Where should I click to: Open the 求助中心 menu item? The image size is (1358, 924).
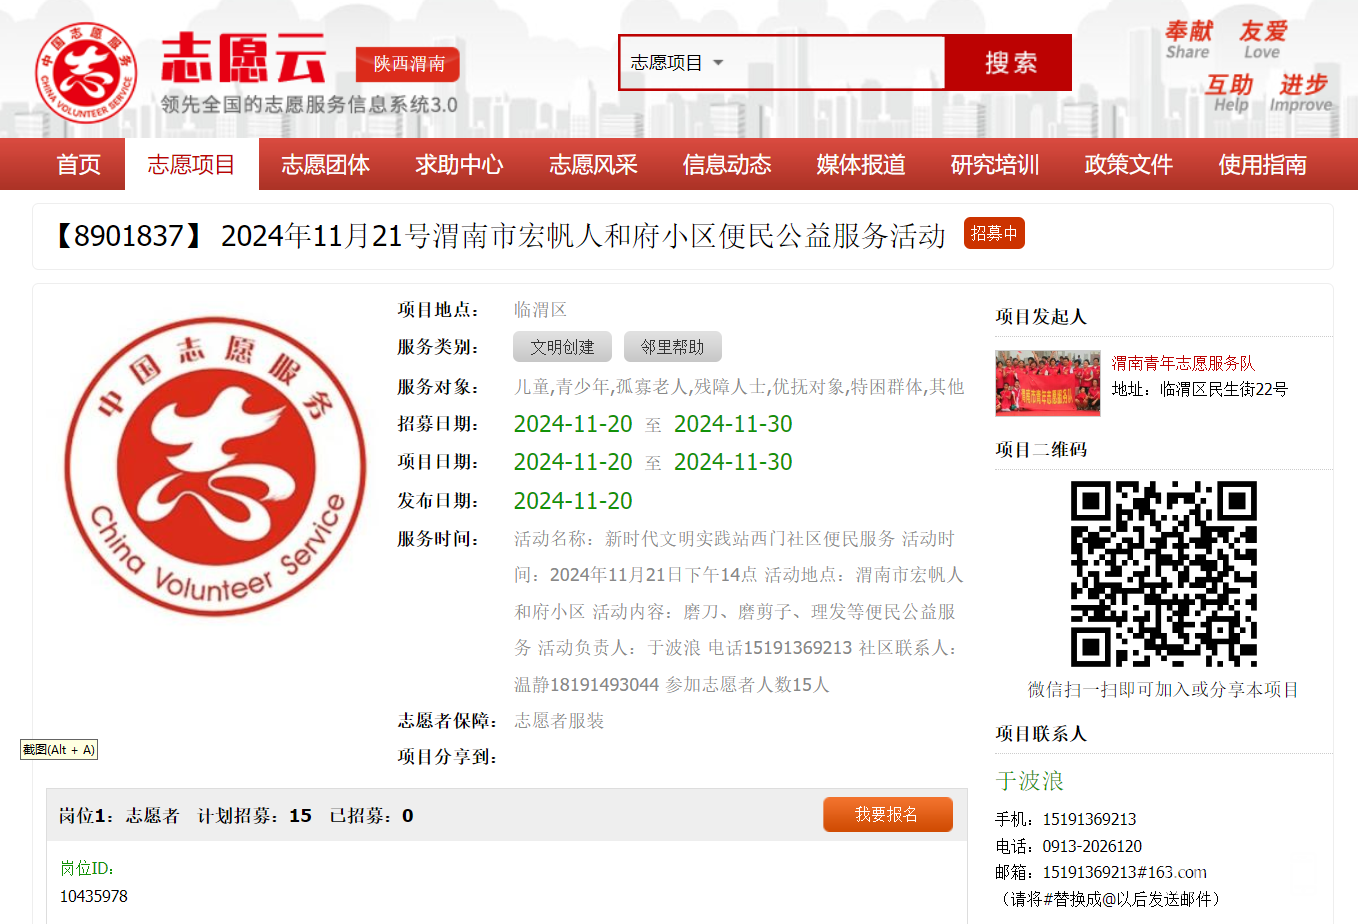pos(459,165)
